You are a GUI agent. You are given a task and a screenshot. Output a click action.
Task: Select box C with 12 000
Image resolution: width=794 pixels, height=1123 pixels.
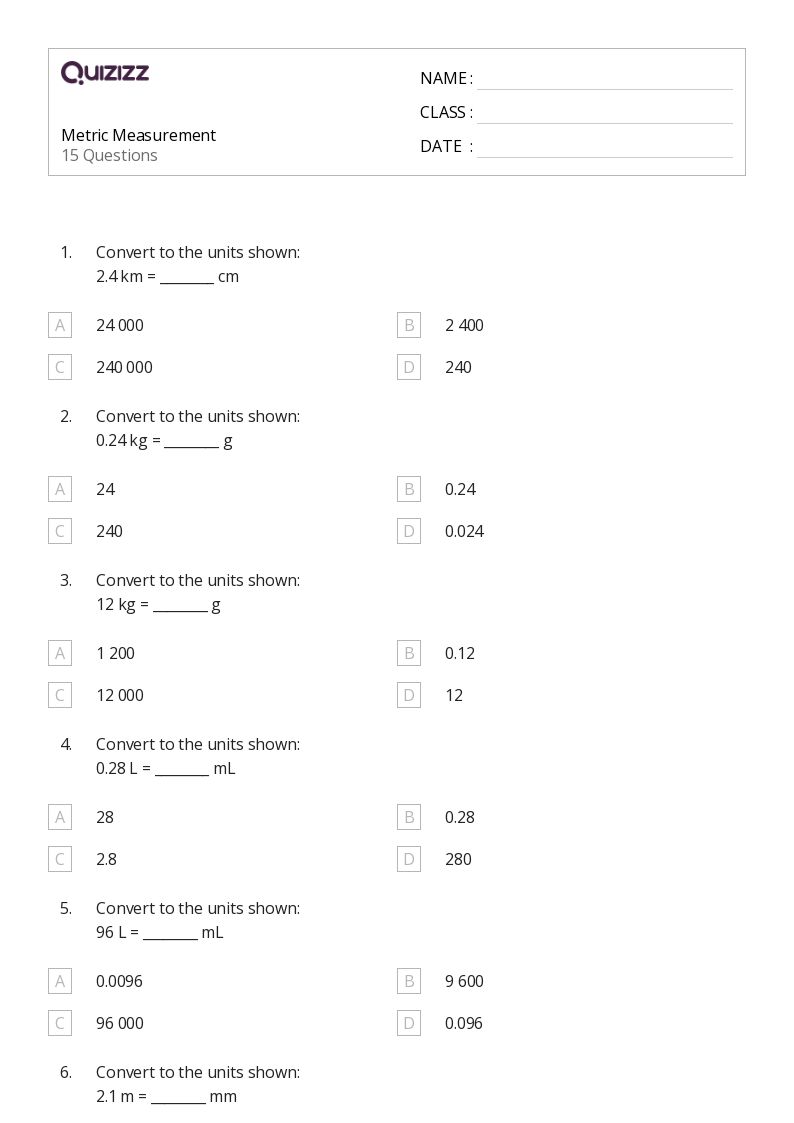pos(60,695)
